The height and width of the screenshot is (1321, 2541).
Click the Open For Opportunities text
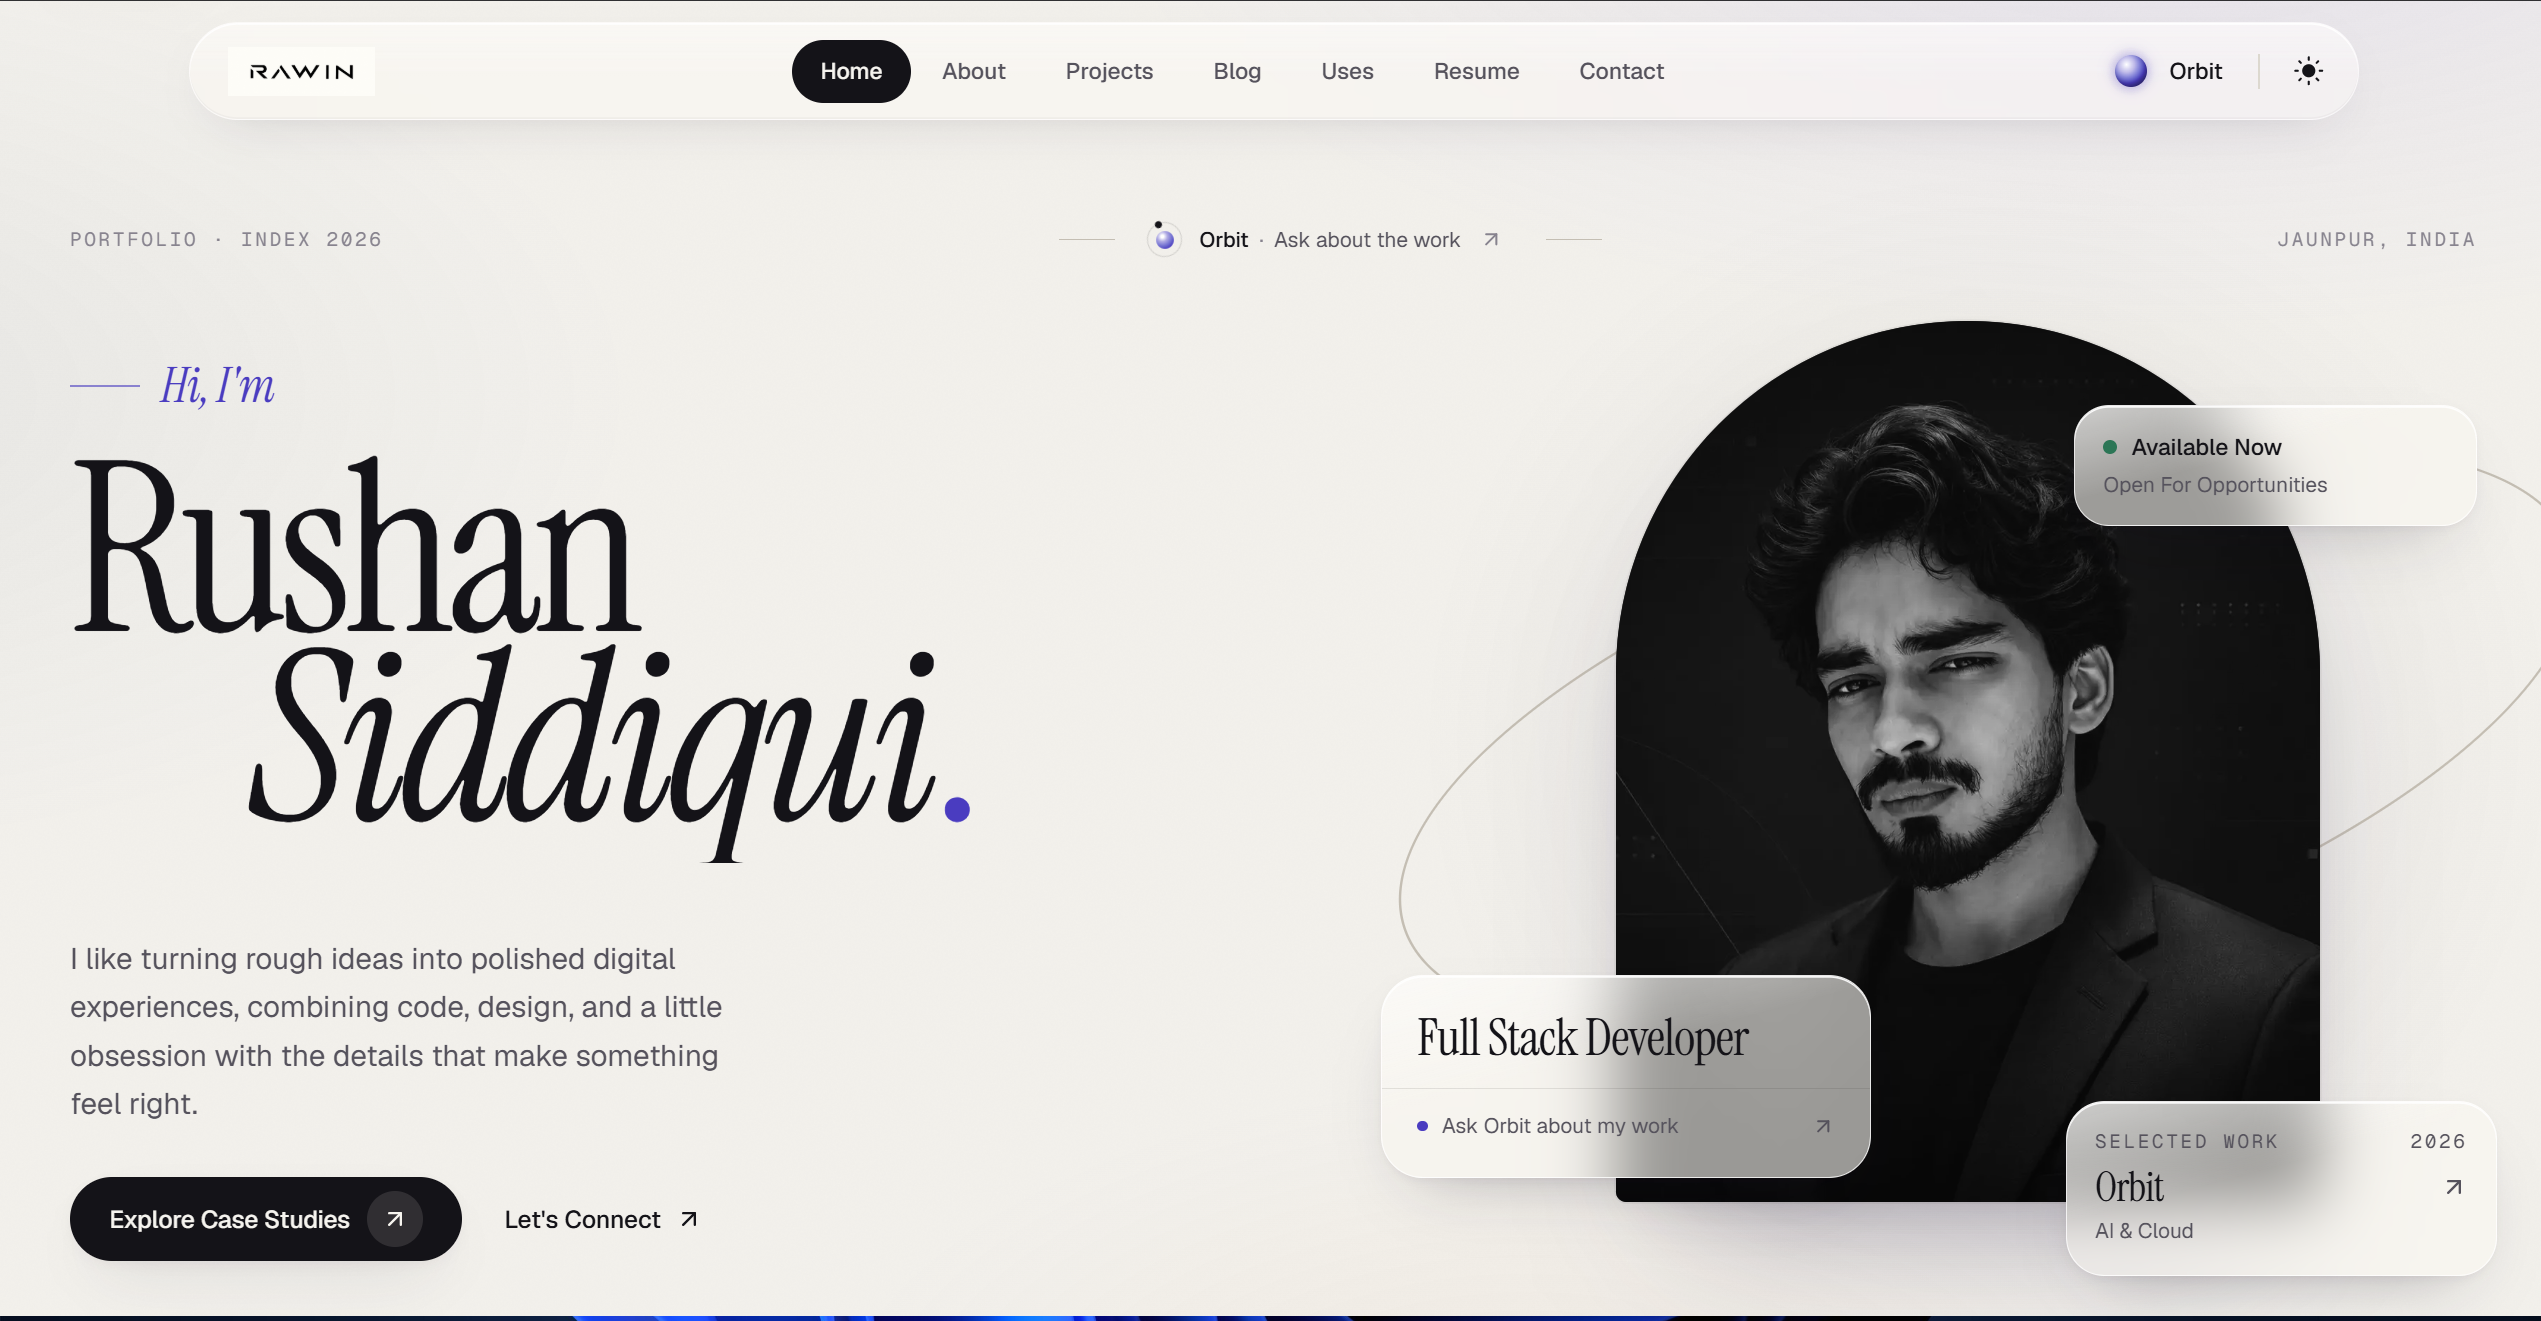pyautogui.click(x=2215, y=485)
